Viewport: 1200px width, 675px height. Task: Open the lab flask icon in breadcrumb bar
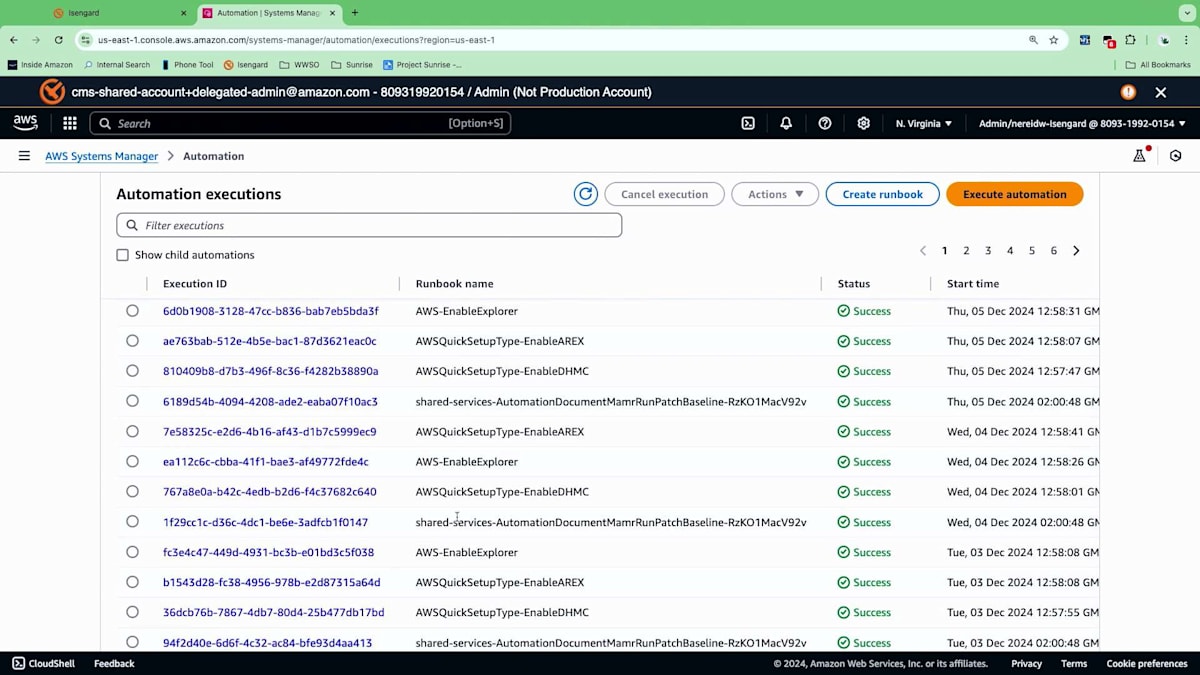click(1139, 156)
